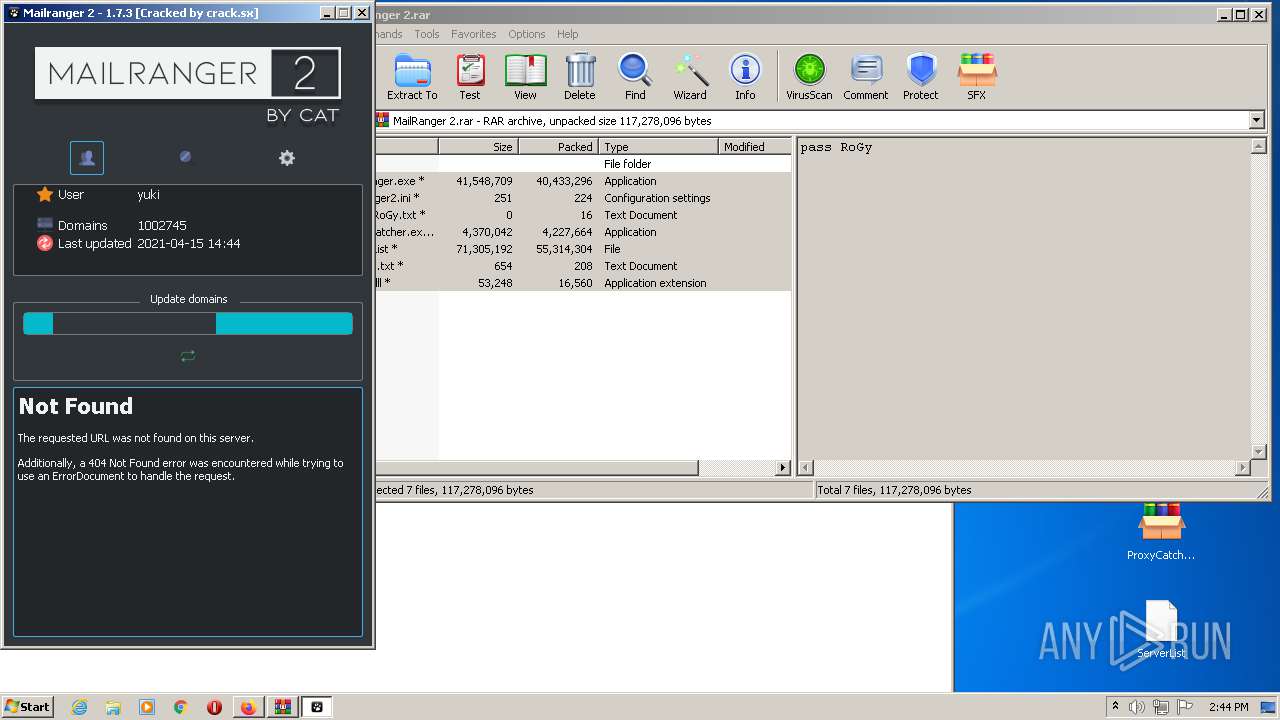
Task: Select the 41,548,709 byte Application row
Action: 583,181
